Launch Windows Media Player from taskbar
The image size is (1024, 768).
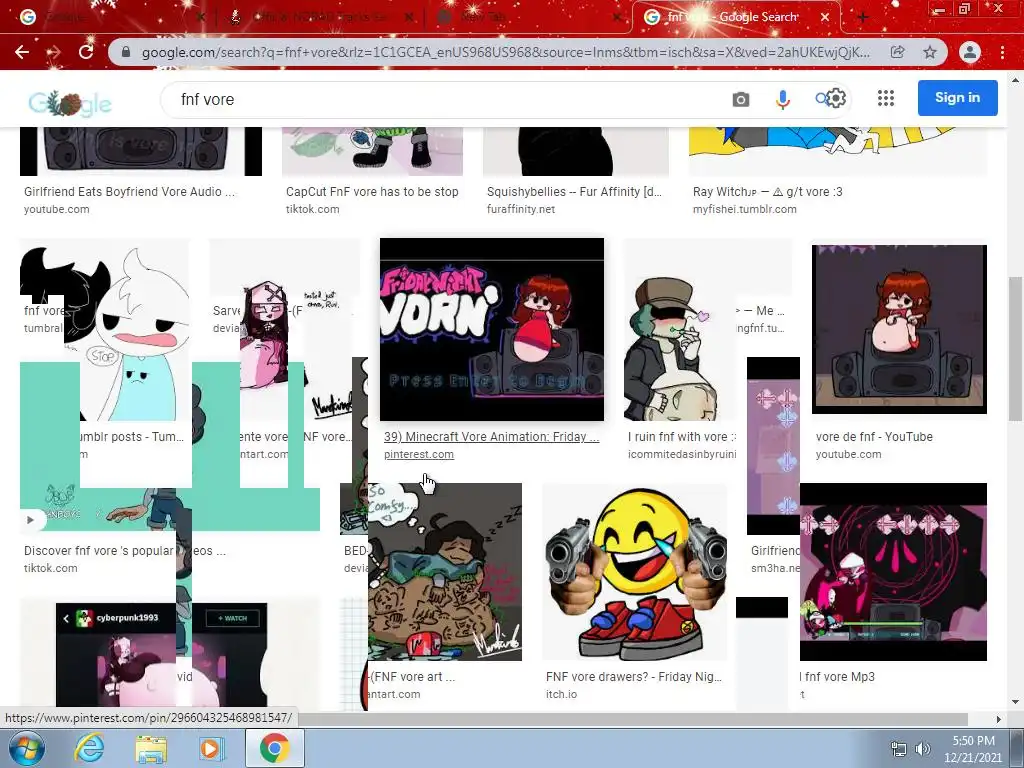(x=210, y=748)
